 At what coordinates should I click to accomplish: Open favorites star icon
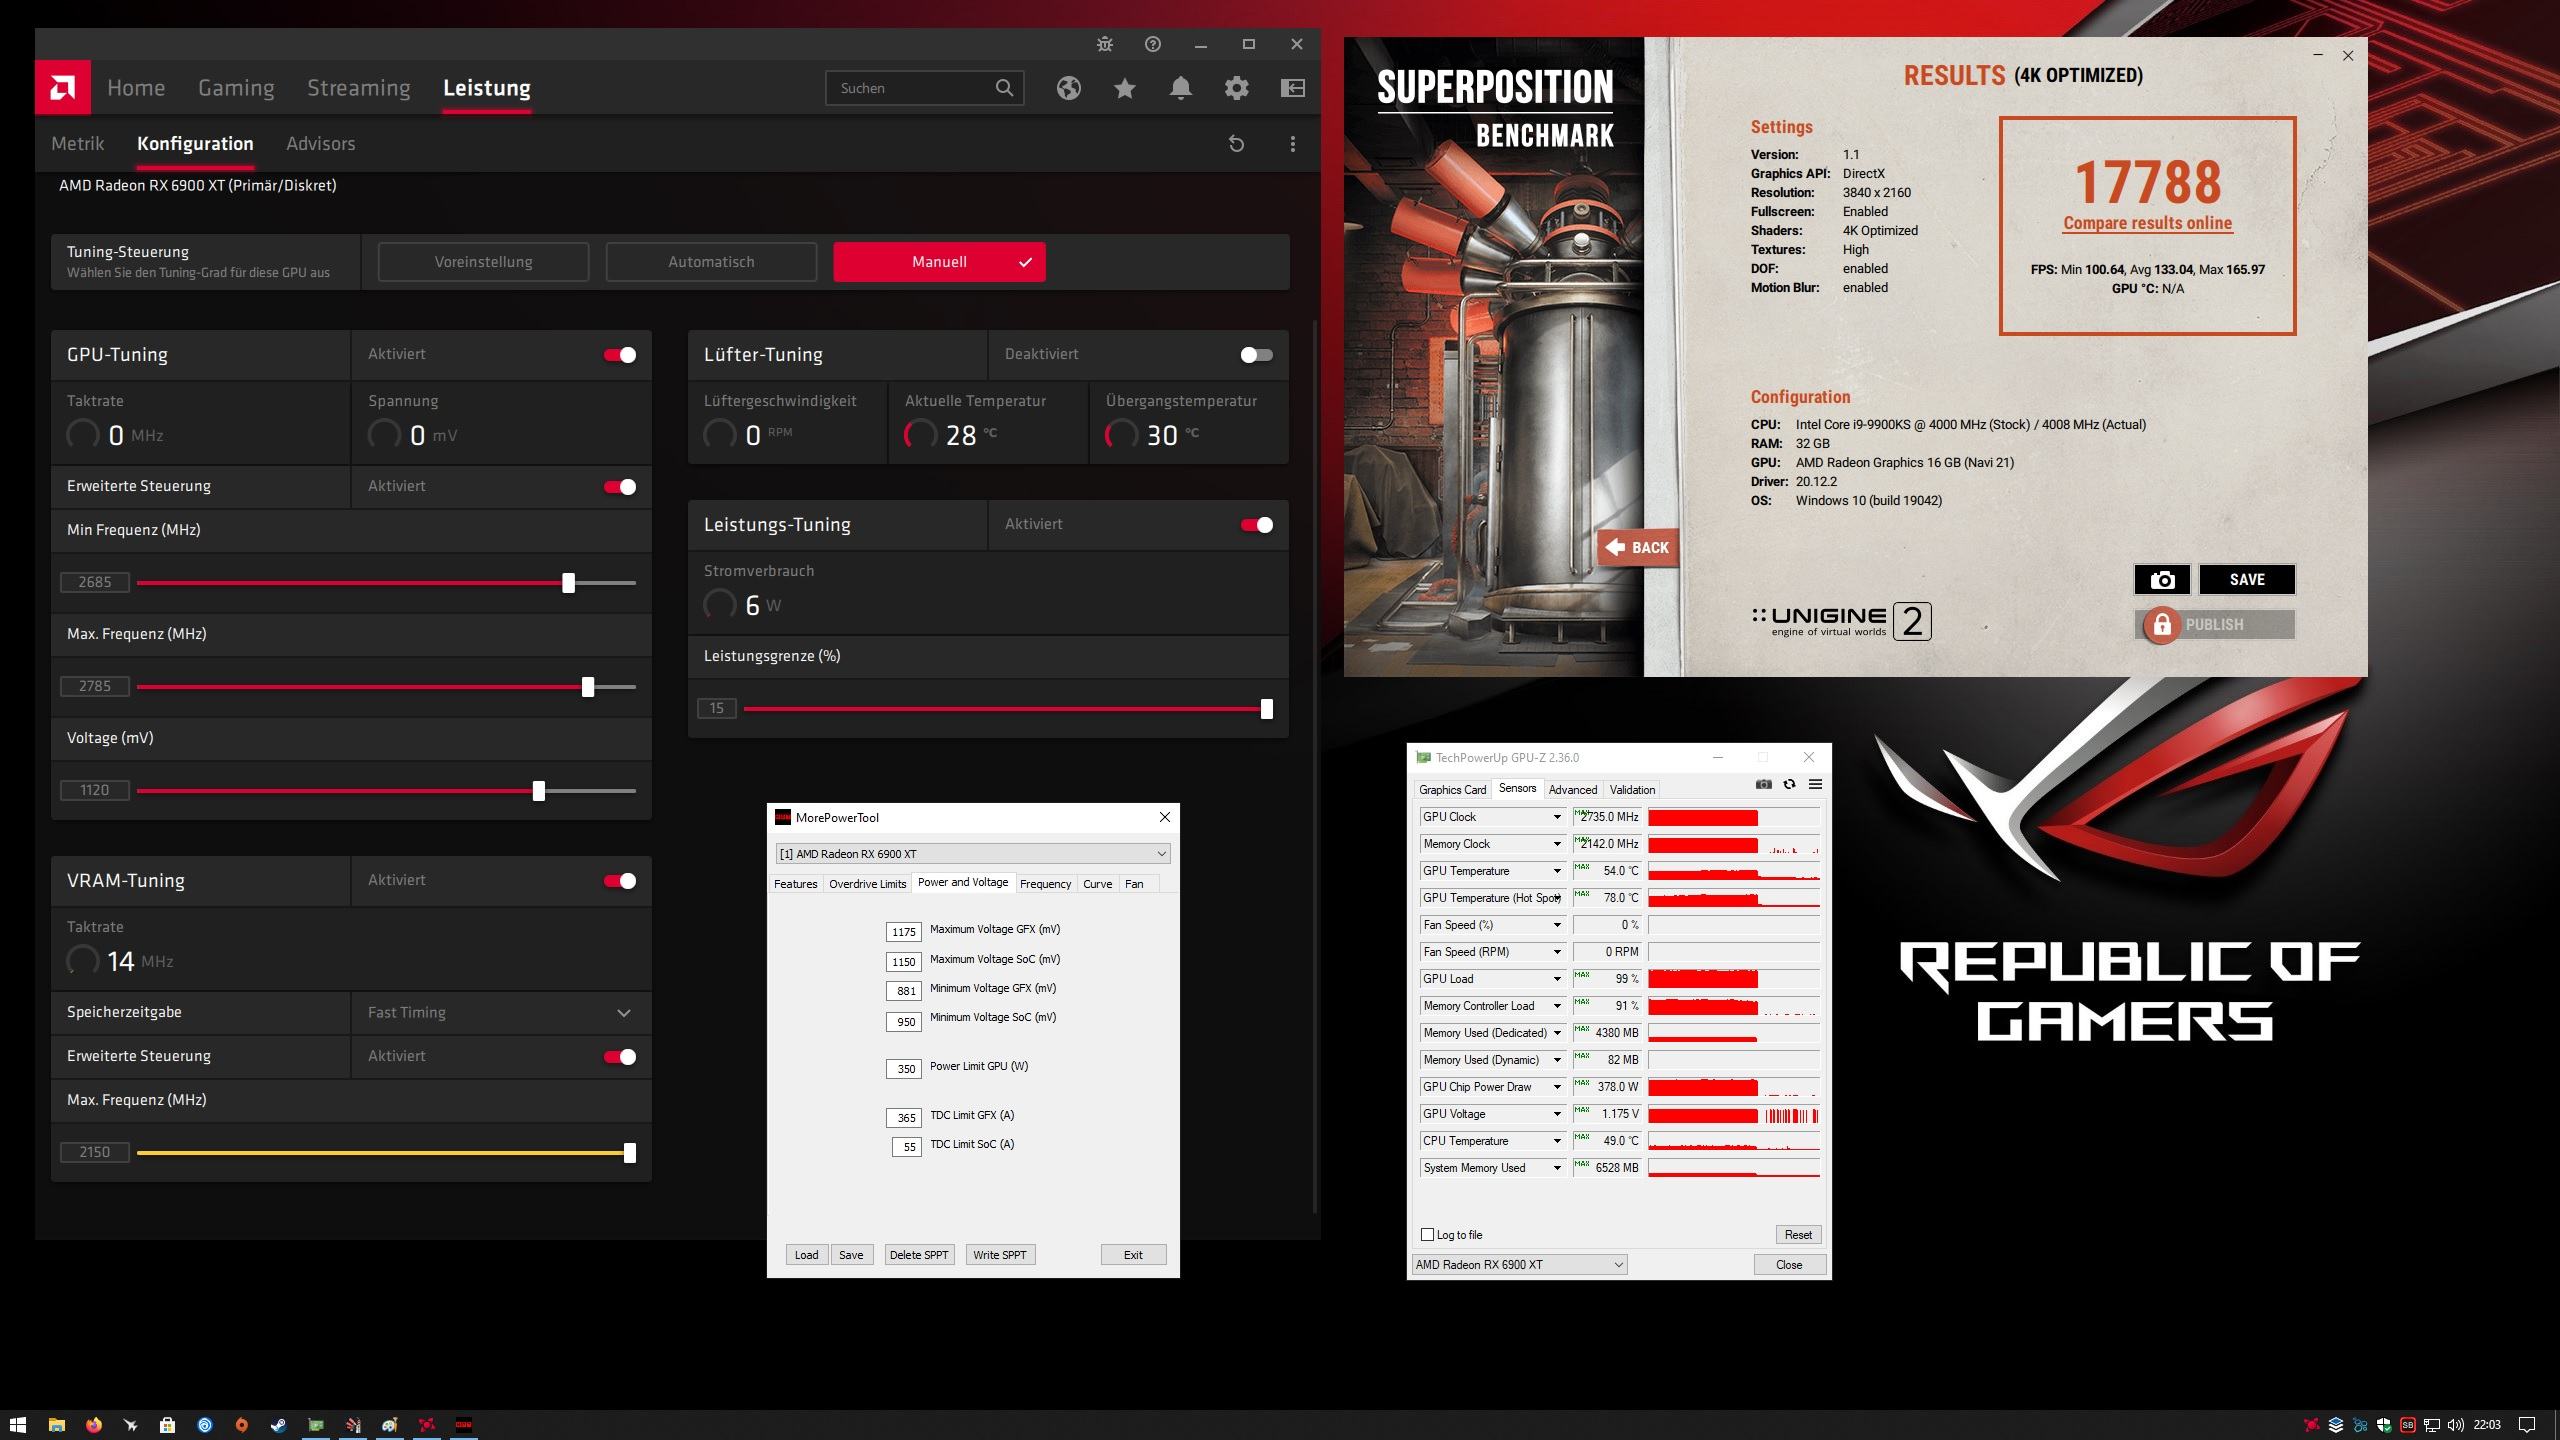pyautogui.click(x=1124, y=88)
